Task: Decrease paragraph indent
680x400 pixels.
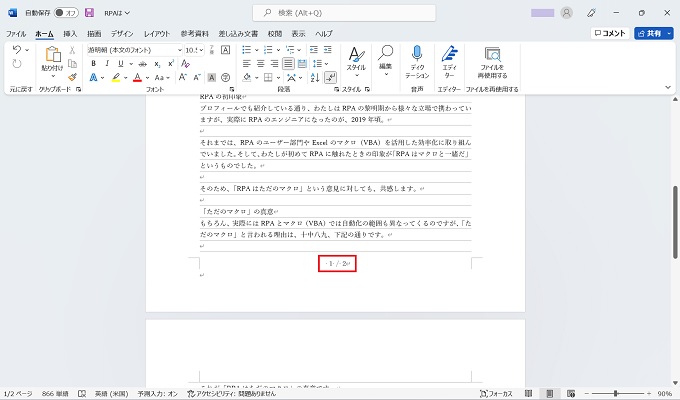Action: point(314,50)
